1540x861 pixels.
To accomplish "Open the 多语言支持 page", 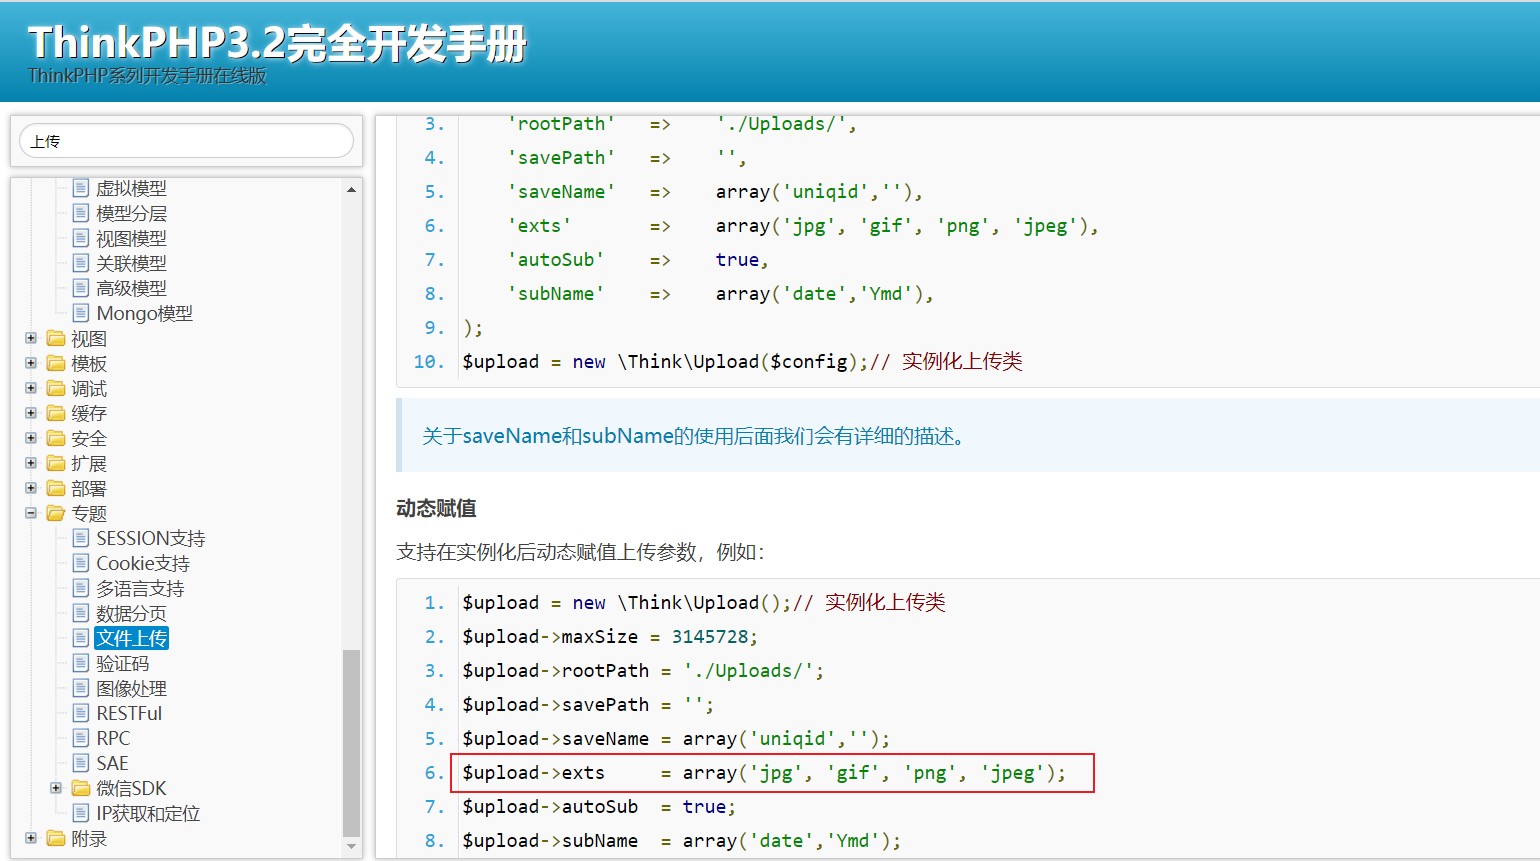I will tap(140, 588).
